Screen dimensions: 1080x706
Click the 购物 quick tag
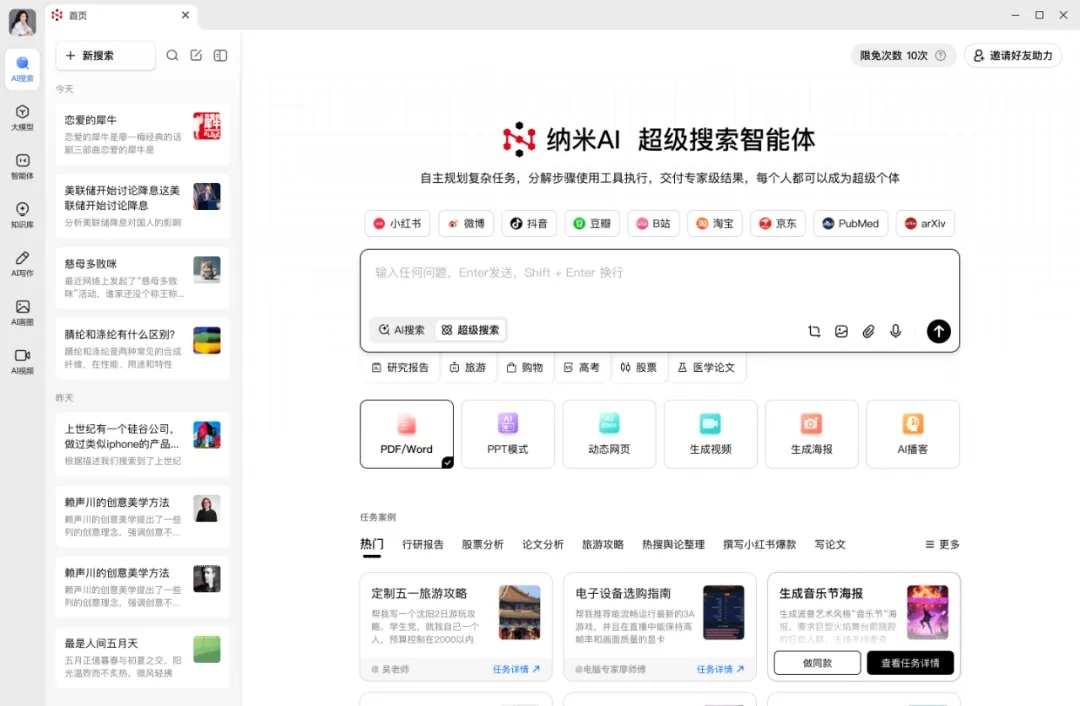[x=525, y=367]
